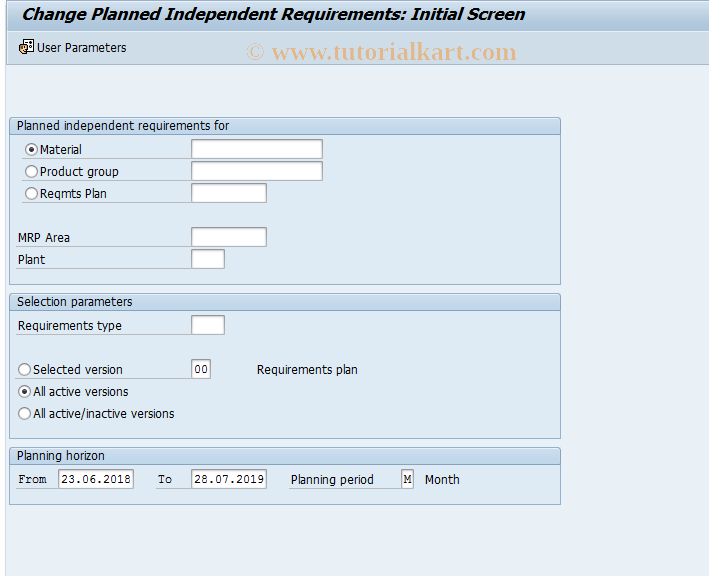Click the Planned independent requirements for header

pyautogui.click(x=285, y=126)
